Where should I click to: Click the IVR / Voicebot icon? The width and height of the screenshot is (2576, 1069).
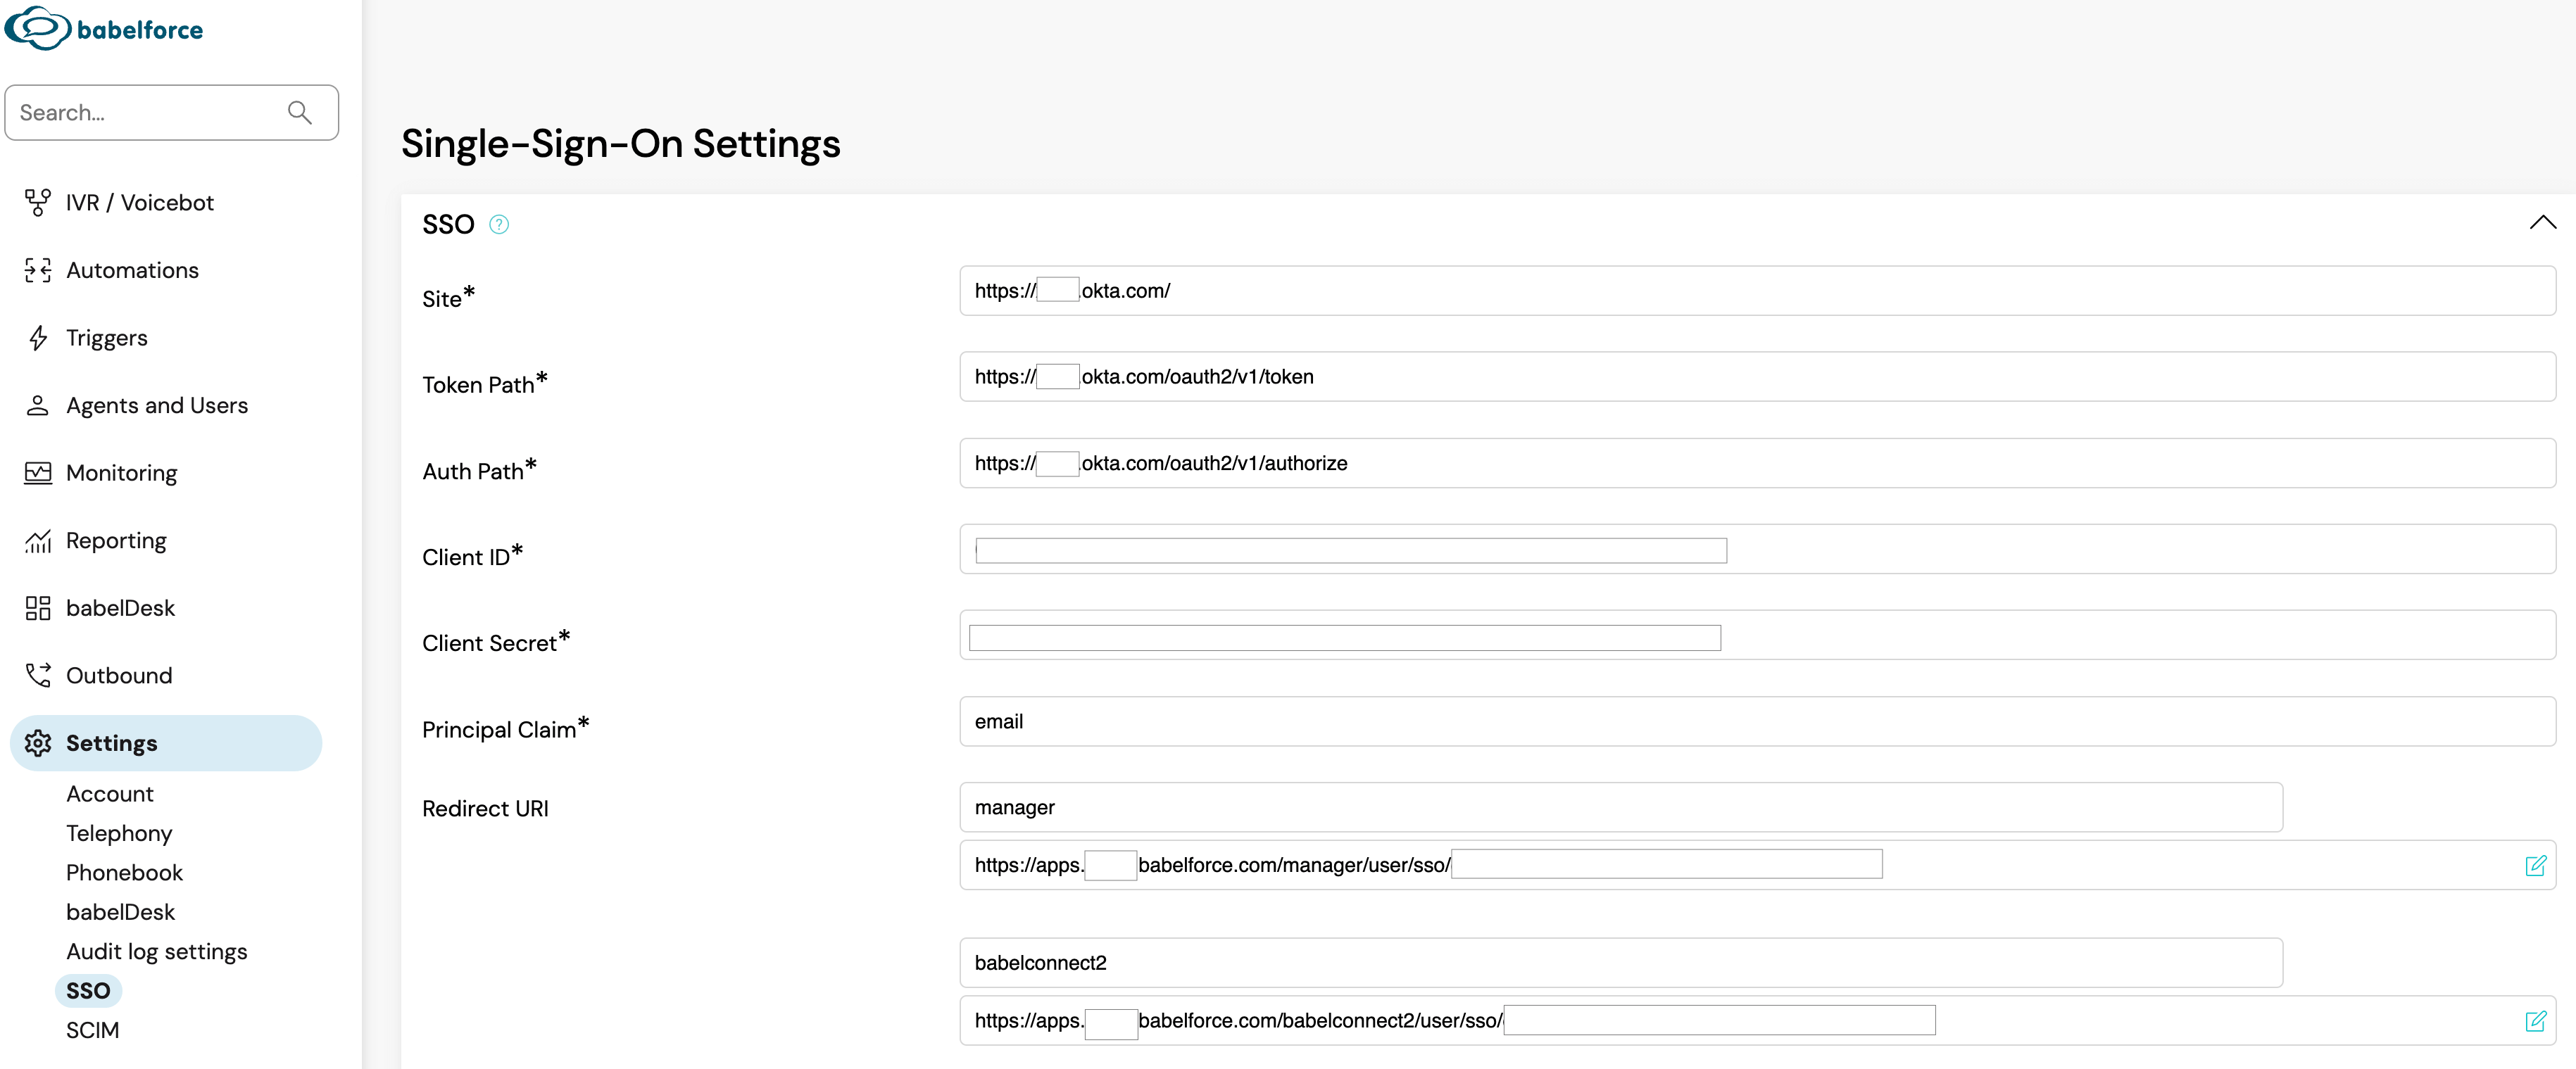(x=38, y=202)
